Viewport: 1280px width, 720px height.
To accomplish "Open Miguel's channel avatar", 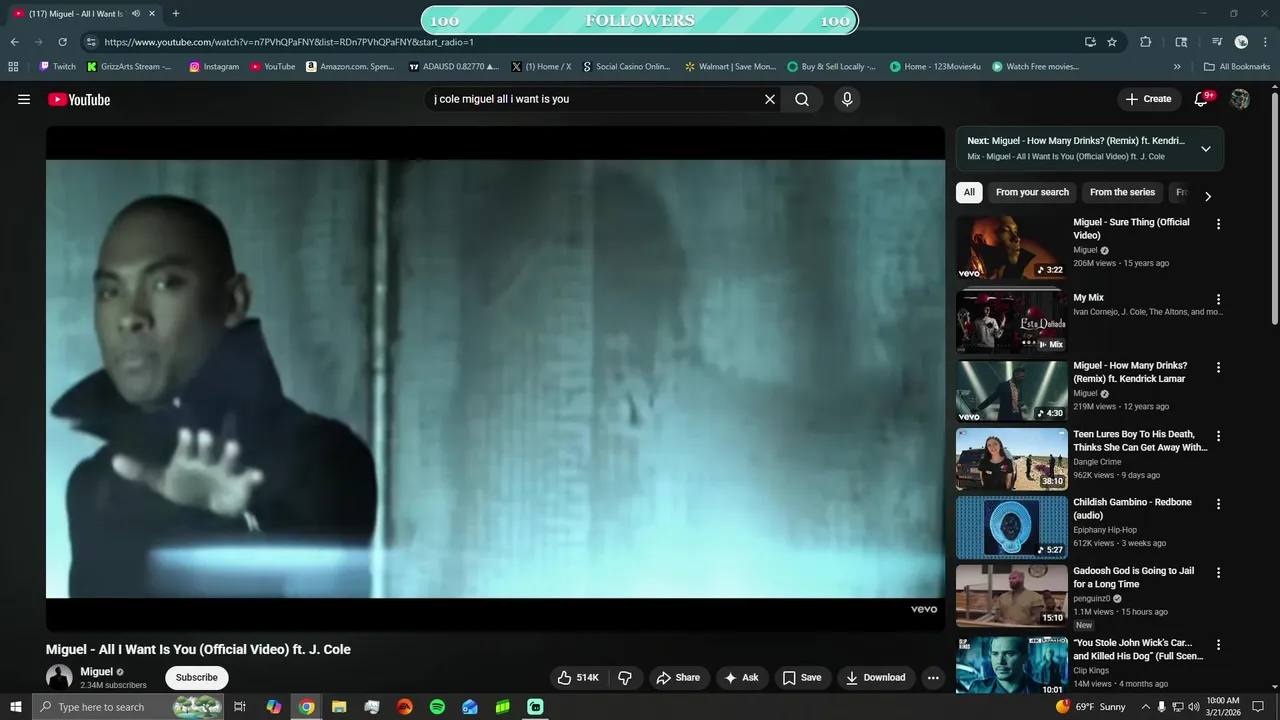I will pos(59,677).
